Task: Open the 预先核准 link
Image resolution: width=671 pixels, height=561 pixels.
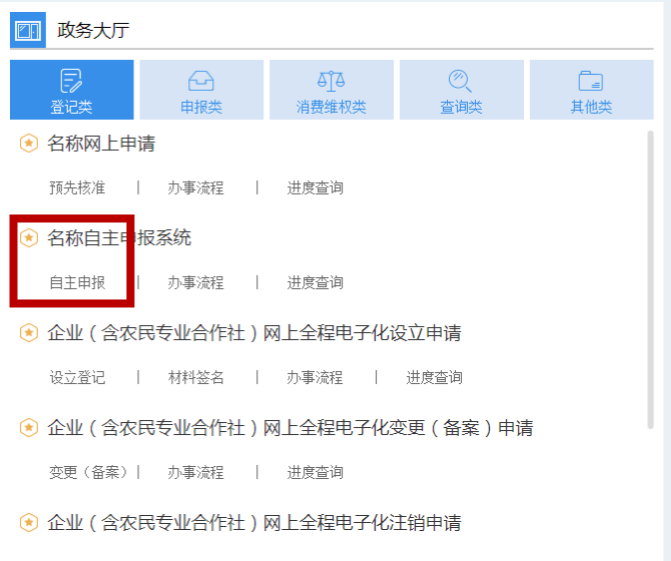Action: (x=77, y=187)
